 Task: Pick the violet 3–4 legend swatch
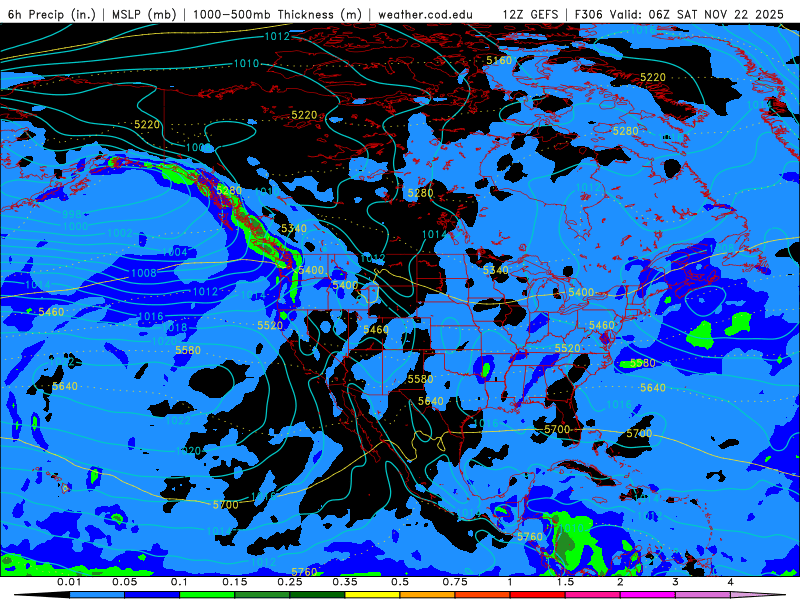coord(703,595)
